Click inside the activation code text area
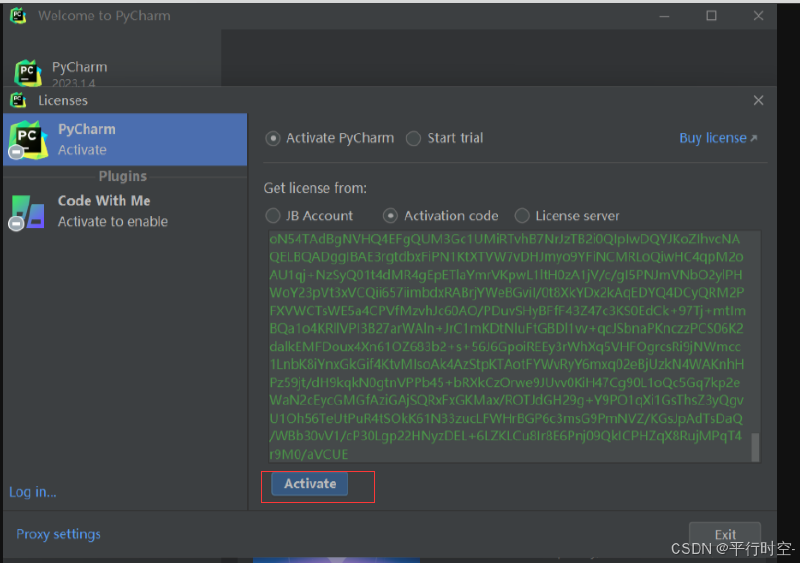This screenshot has height=563, width=800. [514, 347]
